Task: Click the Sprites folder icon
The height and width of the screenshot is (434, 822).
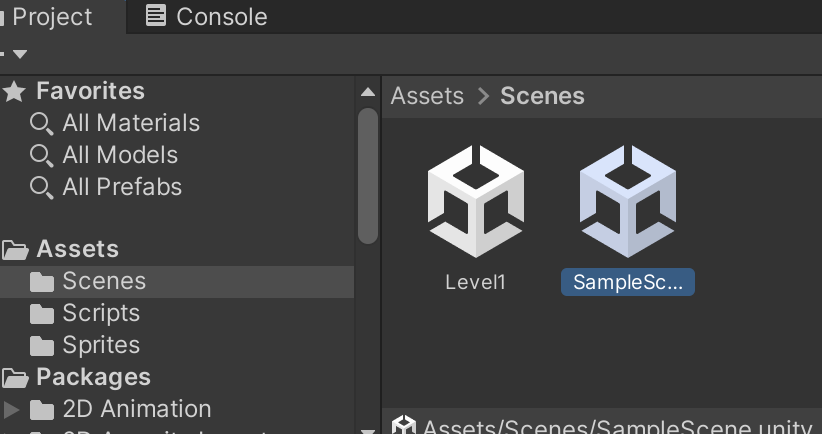Action: pyautogui.click(x=42, y=346)
